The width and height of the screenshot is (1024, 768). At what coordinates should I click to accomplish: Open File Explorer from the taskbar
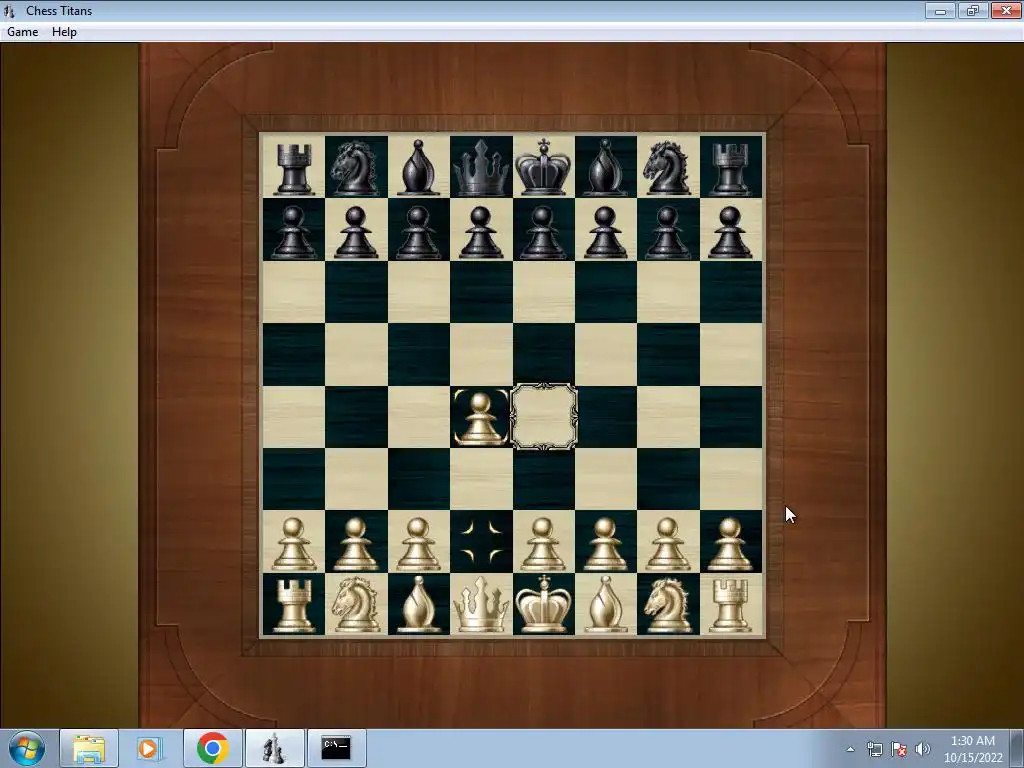click(89, 748)
